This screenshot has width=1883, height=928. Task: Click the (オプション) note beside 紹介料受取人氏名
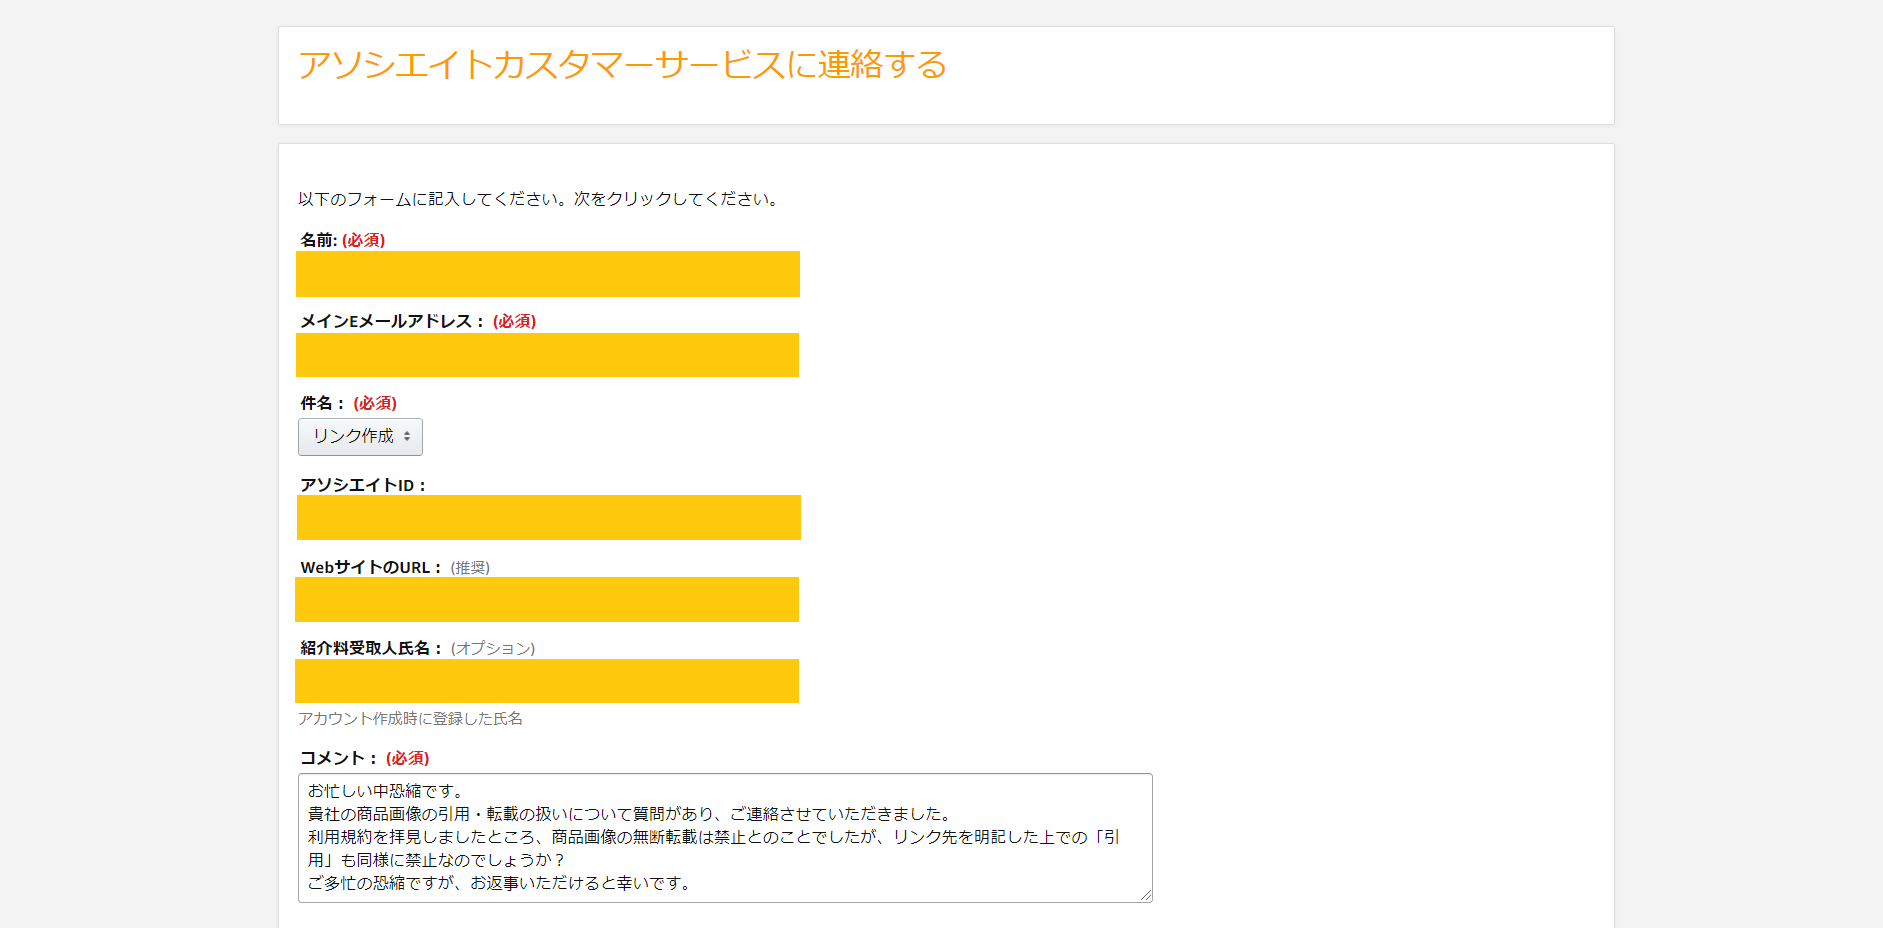click(x=493, y=648)
